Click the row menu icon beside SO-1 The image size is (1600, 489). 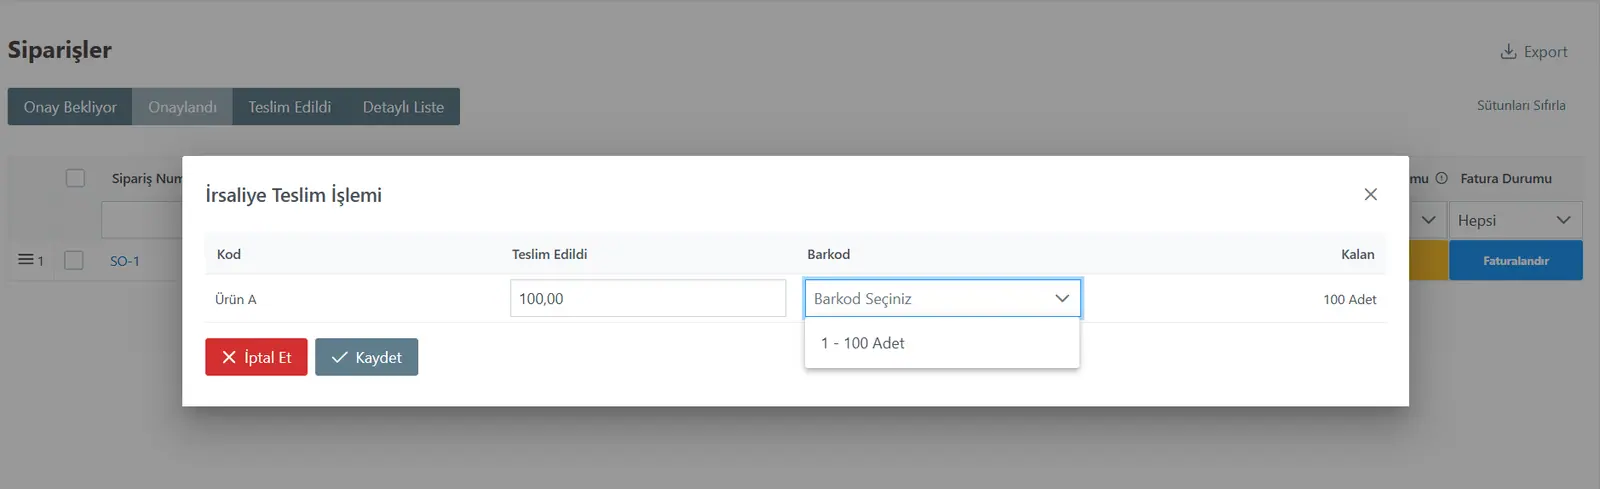click(x=26, y=260)
